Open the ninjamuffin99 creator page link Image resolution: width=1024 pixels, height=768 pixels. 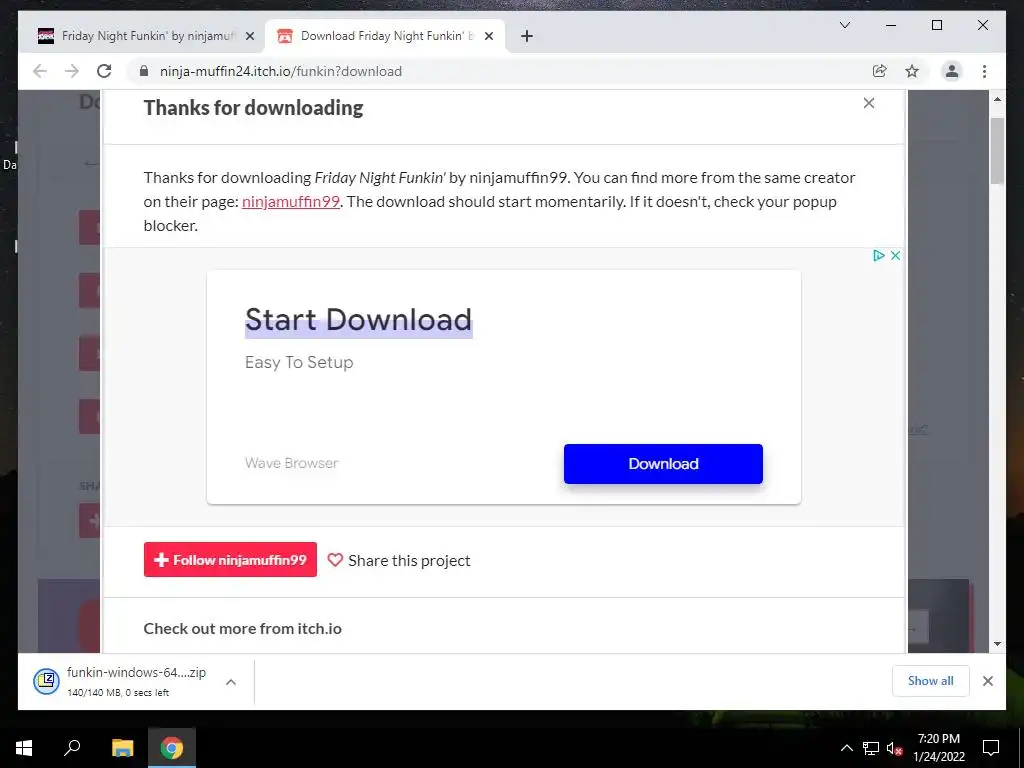(291, 201)
